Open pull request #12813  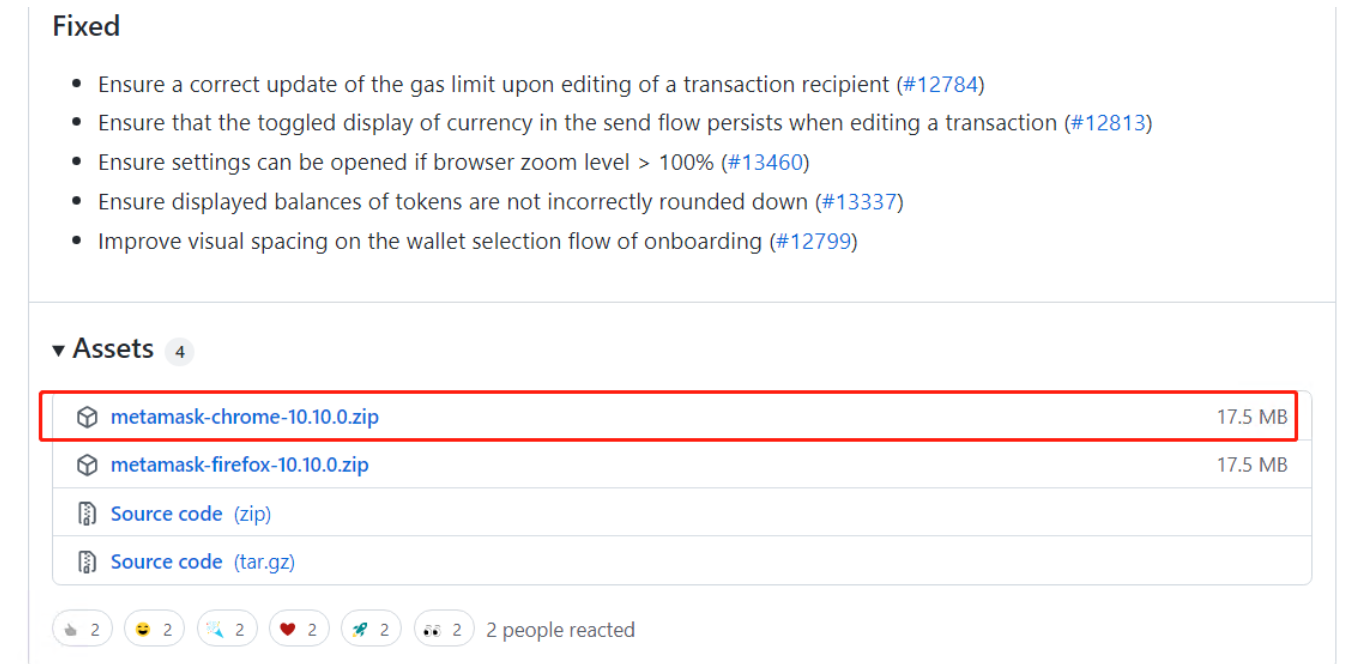[x=1108, y=123]
